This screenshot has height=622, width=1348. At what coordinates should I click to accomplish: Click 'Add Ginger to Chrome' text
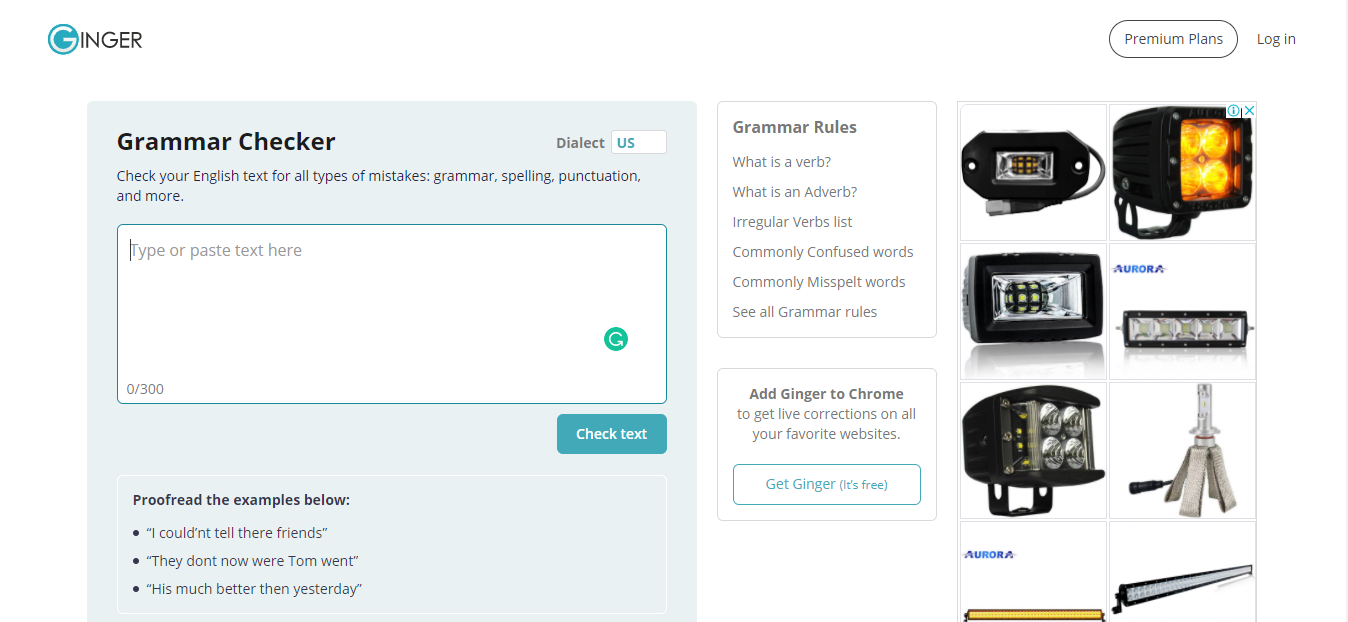coord(827,394)
